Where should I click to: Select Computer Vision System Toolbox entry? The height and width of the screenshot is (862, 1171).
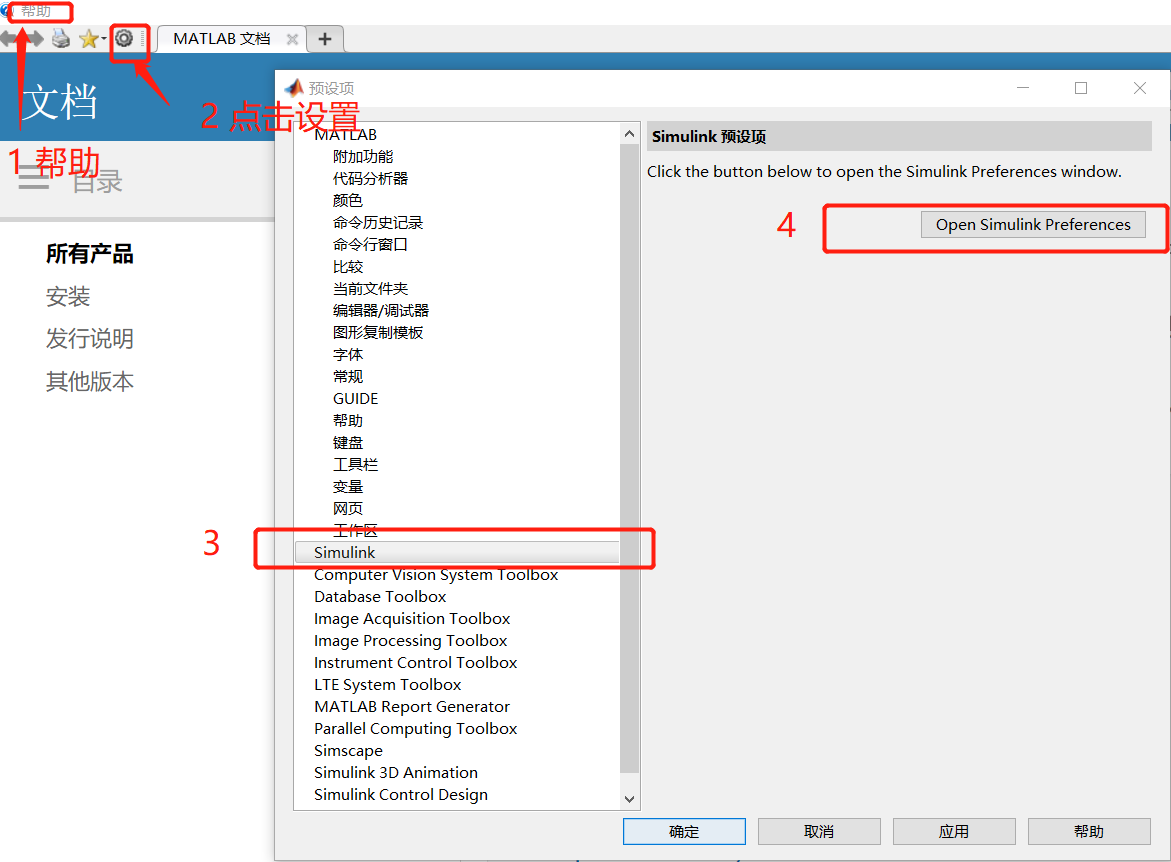pyautogui.click(x=436, y=574)
